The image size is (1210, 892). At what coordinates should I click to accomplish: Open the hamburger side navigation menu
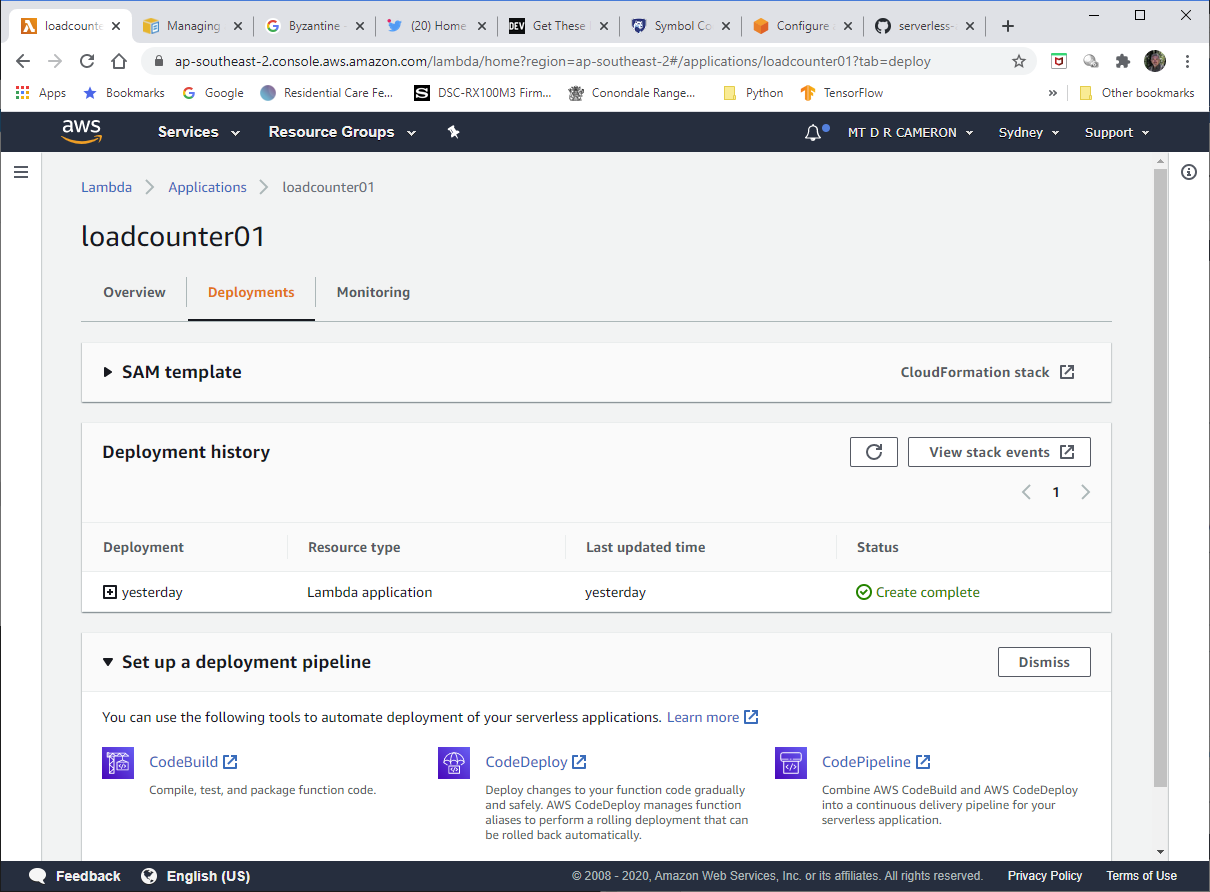[20, 172]
